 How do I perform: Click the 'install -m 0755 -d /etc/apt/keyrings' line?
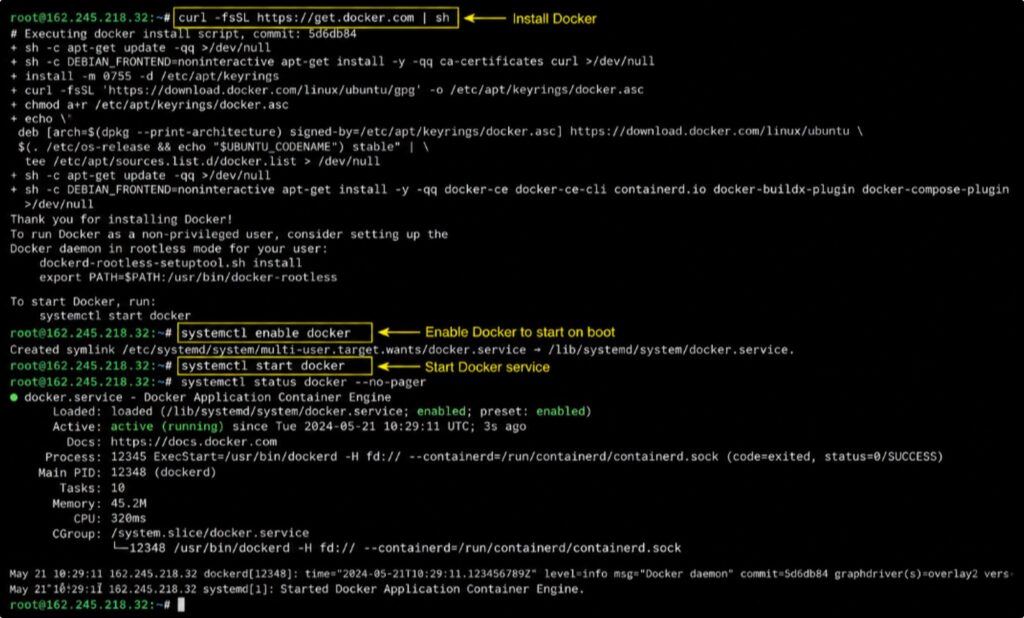coord(144,76)
